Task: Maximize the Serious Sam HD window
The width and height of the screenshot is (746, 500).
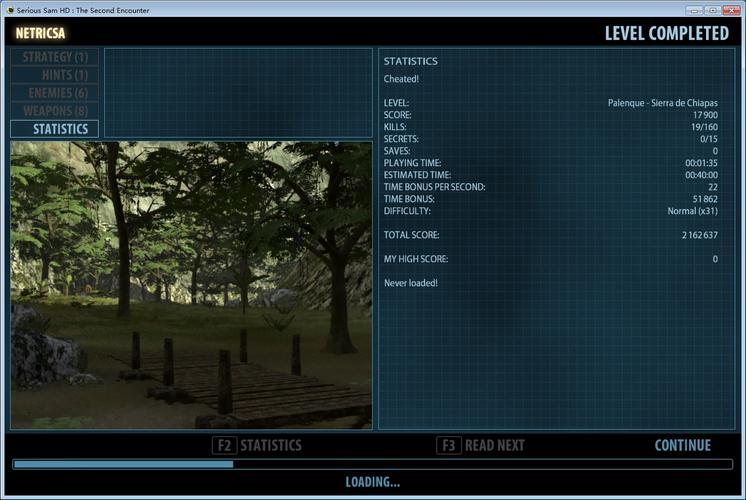Action: click(713, 10)
